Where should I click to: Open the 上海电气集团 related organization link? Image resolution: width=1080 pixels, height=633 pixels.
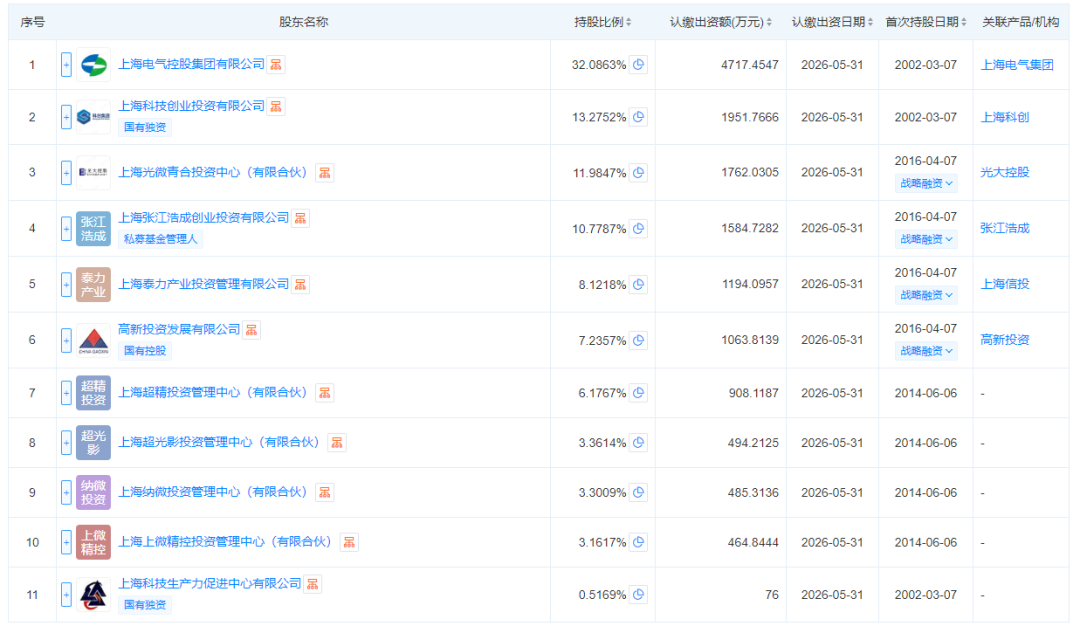pos(1017,65)
